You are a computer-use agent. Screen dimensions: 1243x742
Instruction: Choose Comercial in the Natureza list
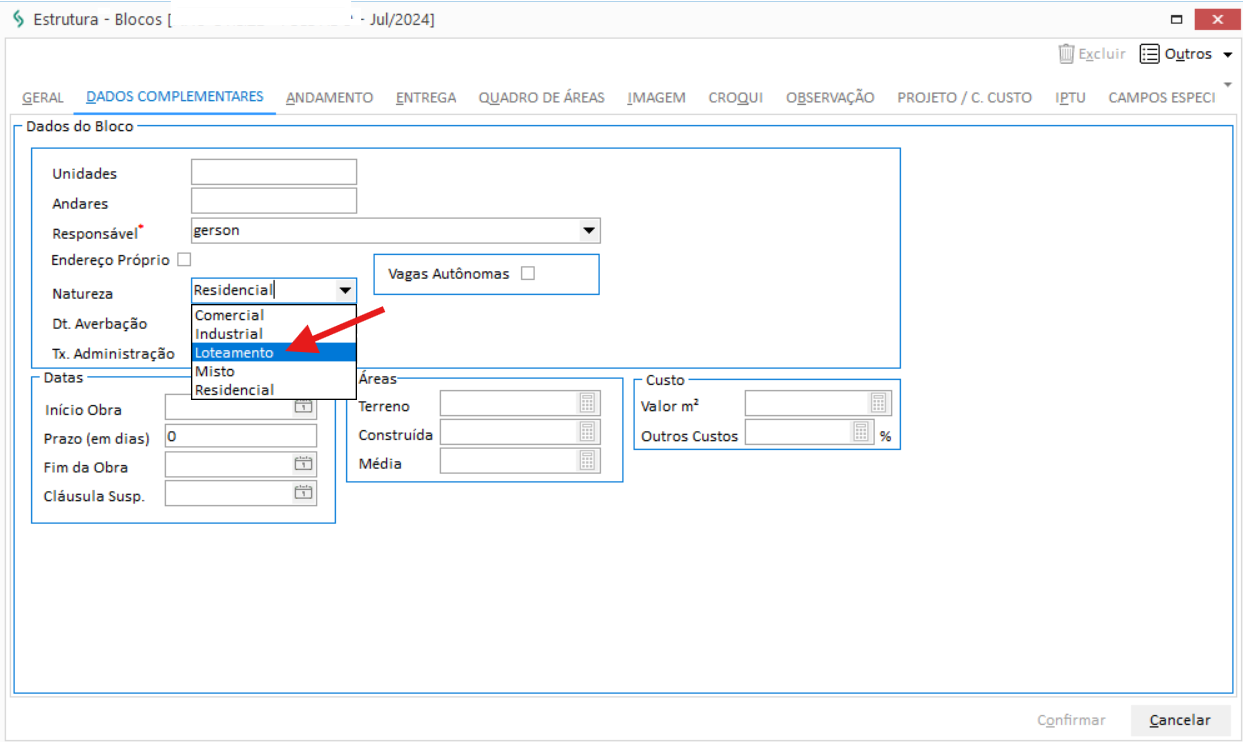(x=230, y=316)
